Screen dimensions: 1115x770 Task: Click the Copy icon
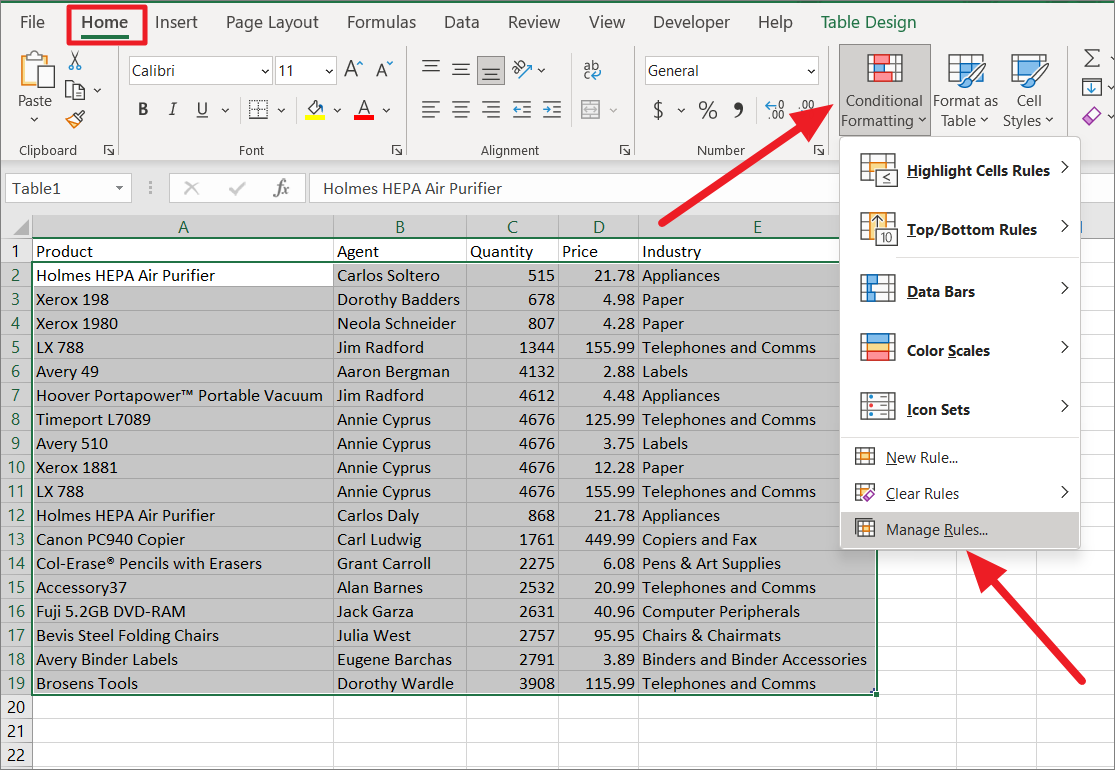pos(75,90)
